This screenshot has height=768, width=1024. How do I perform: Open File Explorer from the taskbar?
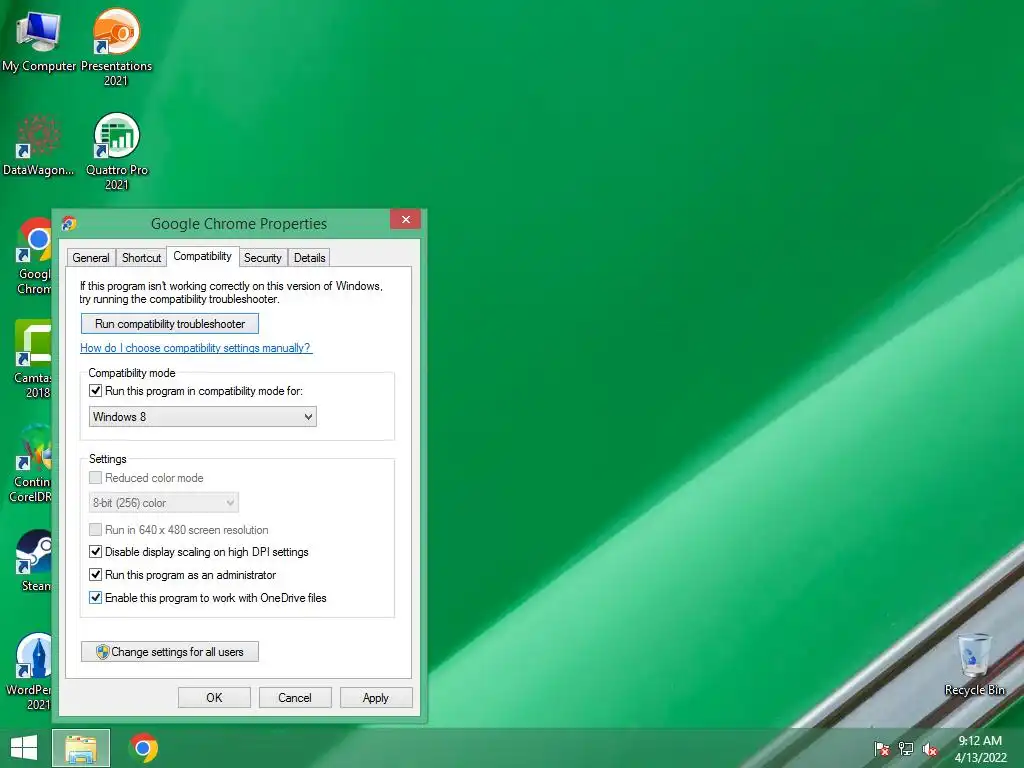81,748
